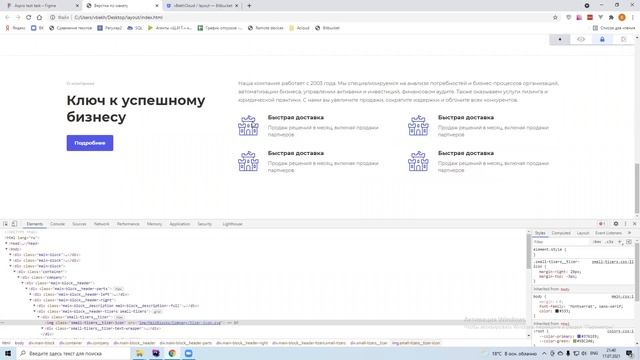Screen dimensions: 640x360
Task: Open the Яндекс bookmark
Action: pos(15,28)
